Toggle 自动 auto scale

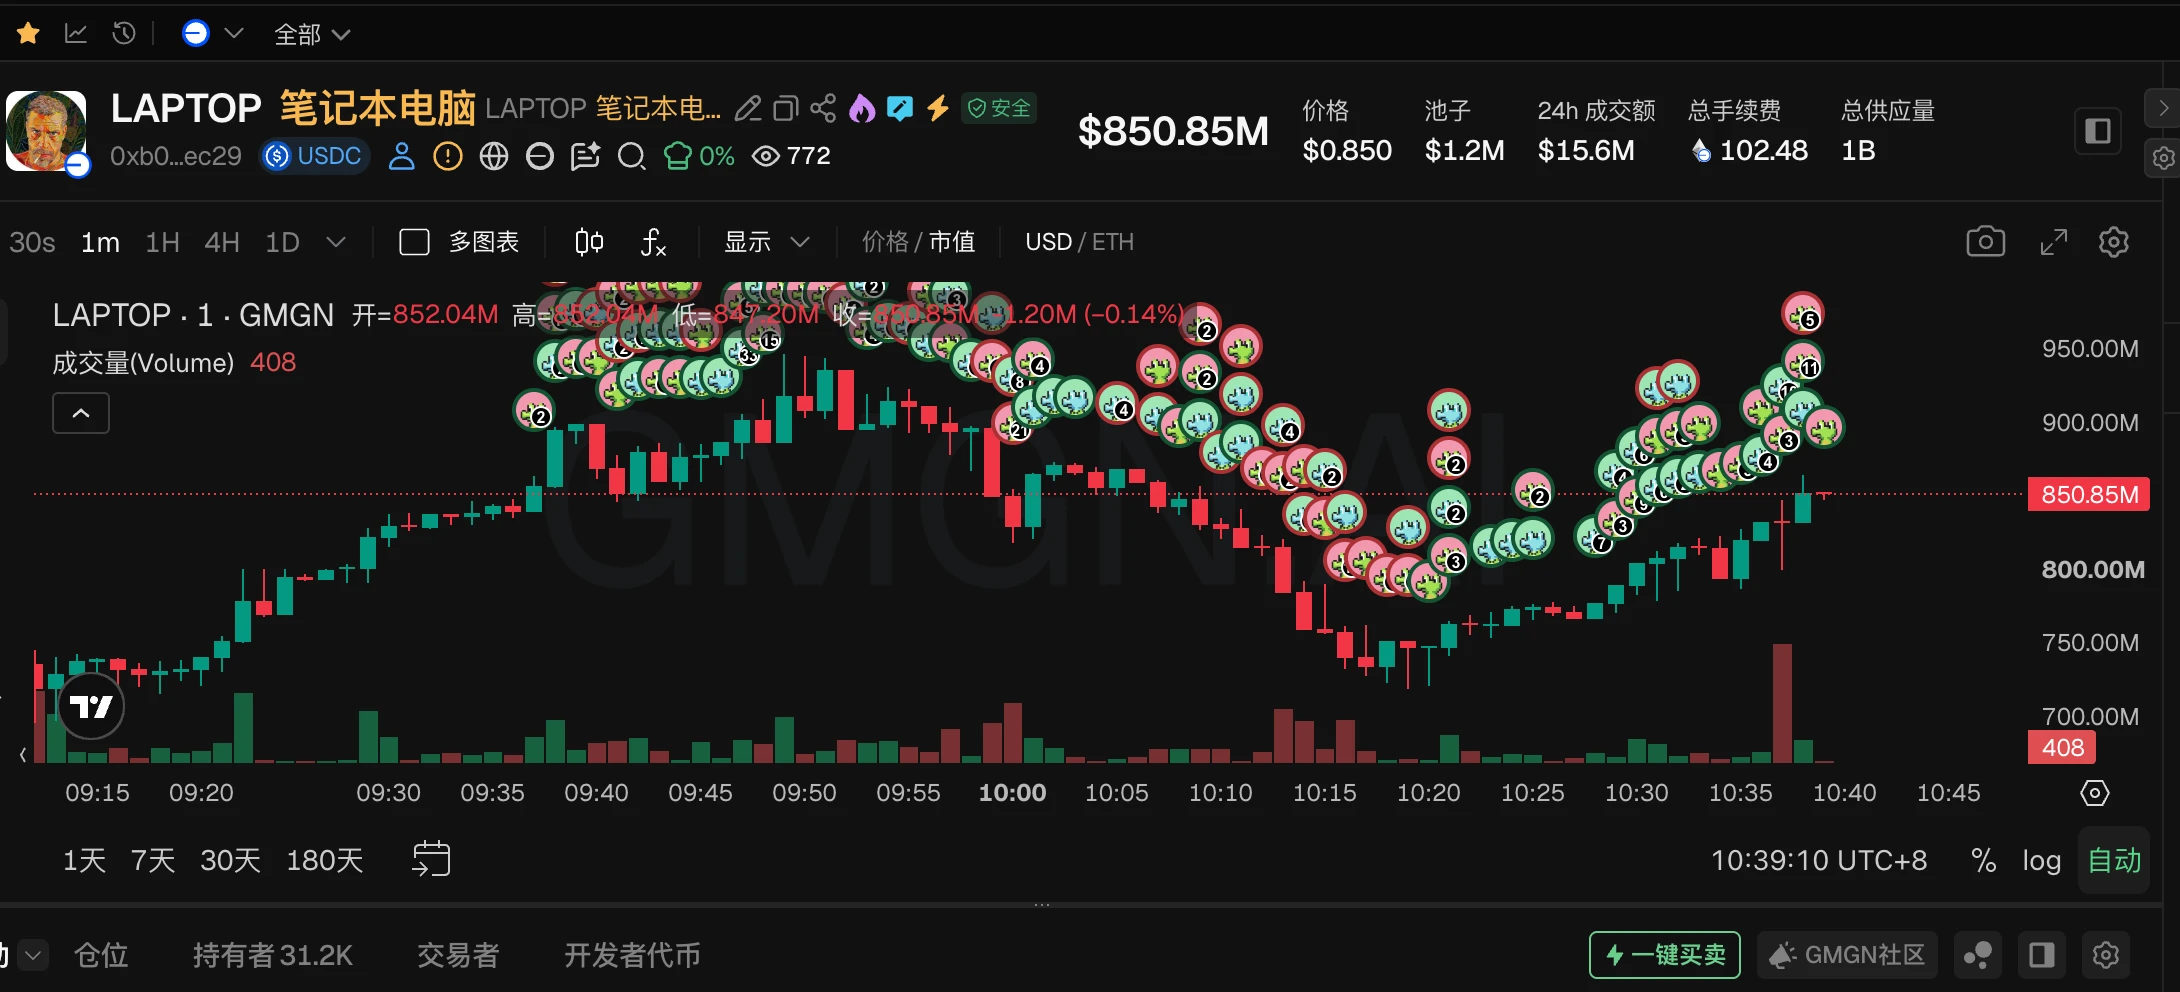[2114, 860]
